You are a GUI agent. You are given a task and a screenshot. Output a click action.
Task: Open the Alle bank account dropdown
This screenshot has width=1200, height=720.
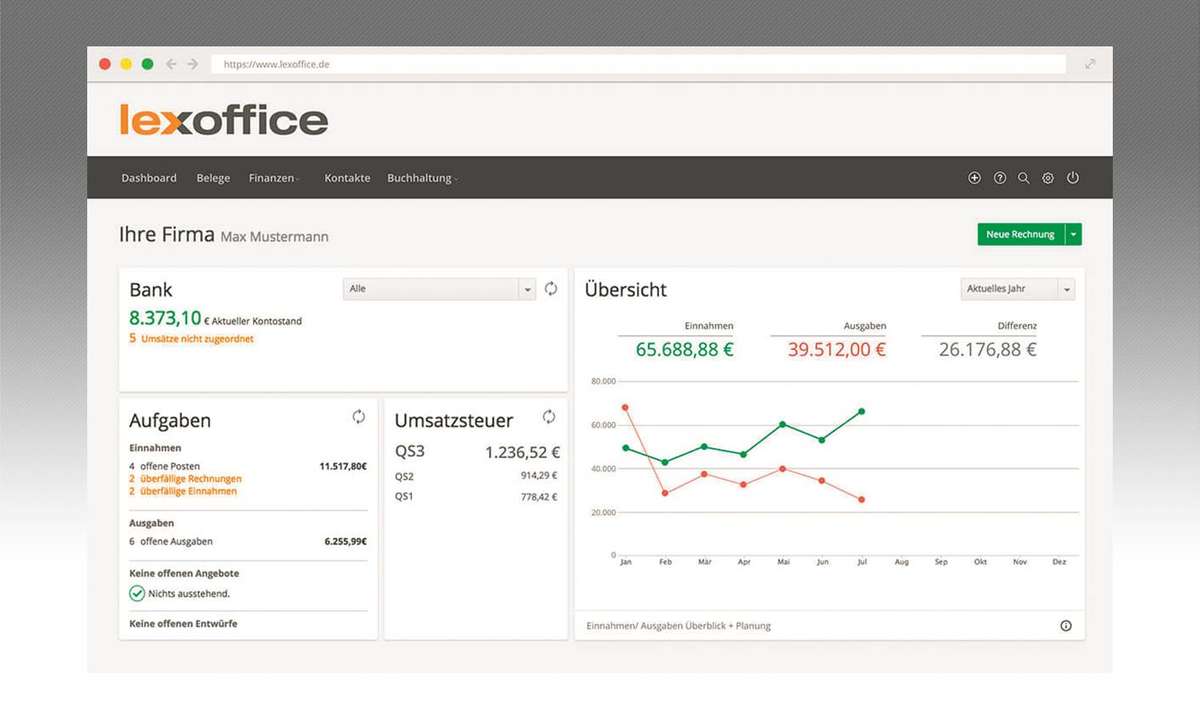(x=440, y=289)
